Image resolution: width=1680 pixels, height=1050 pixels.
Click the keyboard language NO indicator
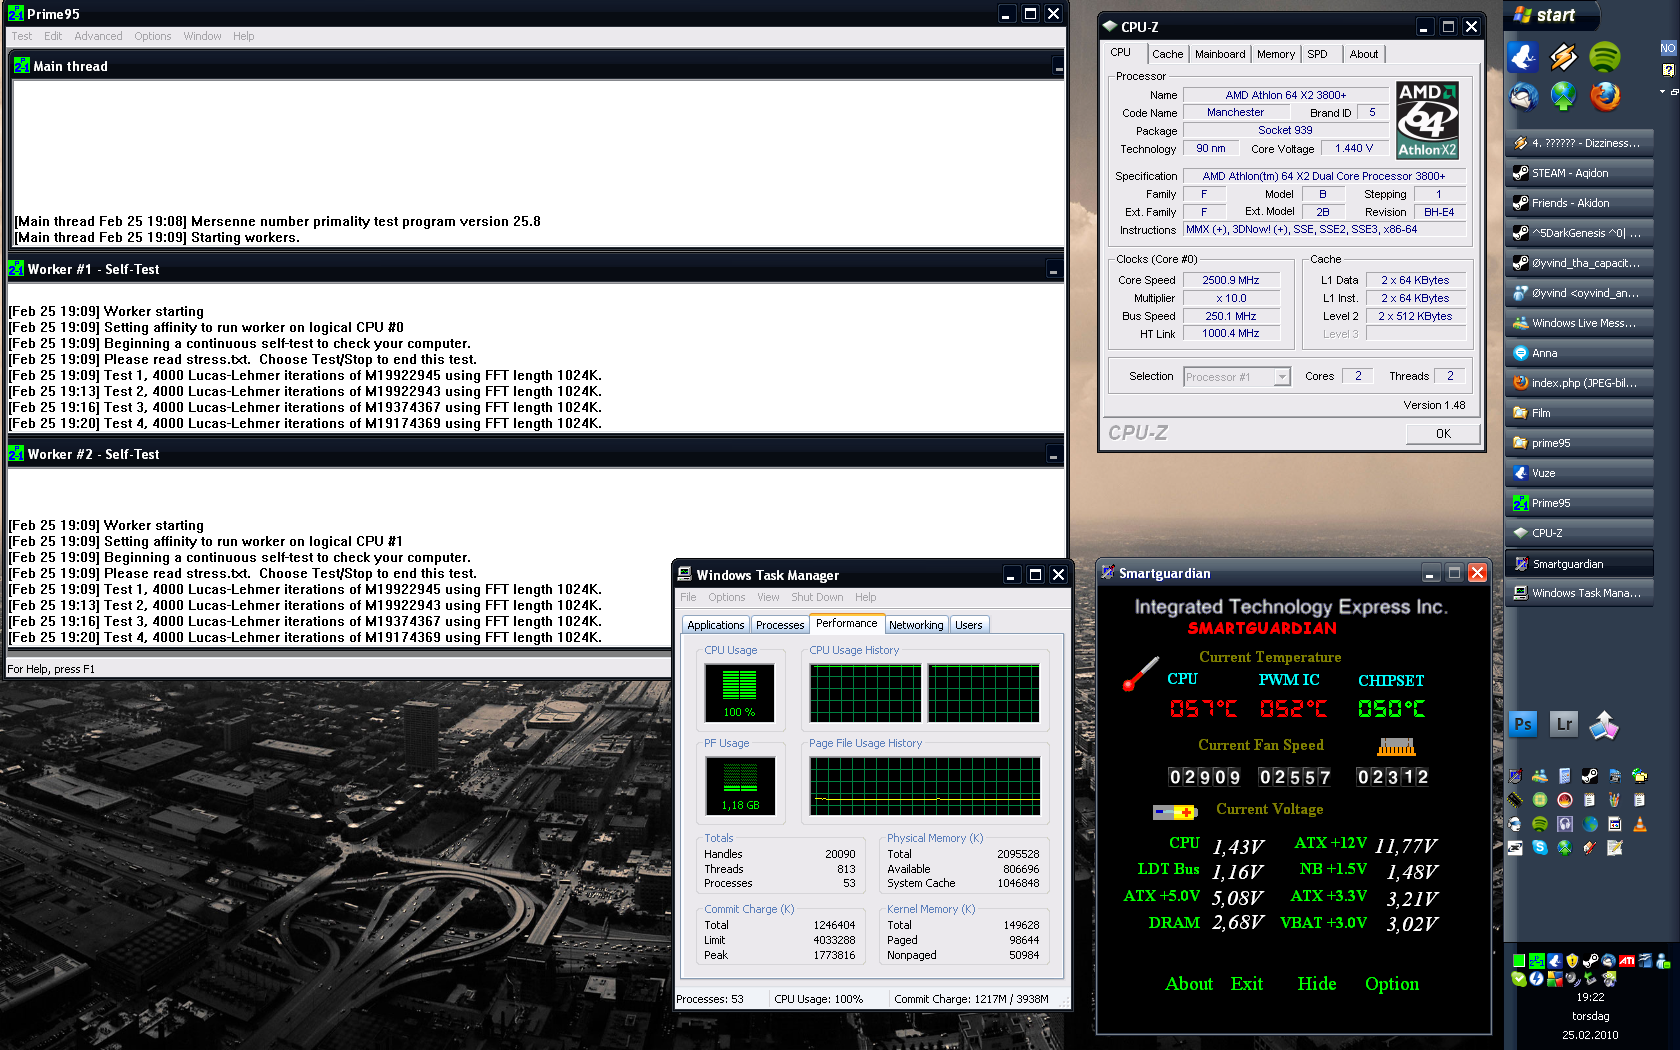[x=1668, y=48]
